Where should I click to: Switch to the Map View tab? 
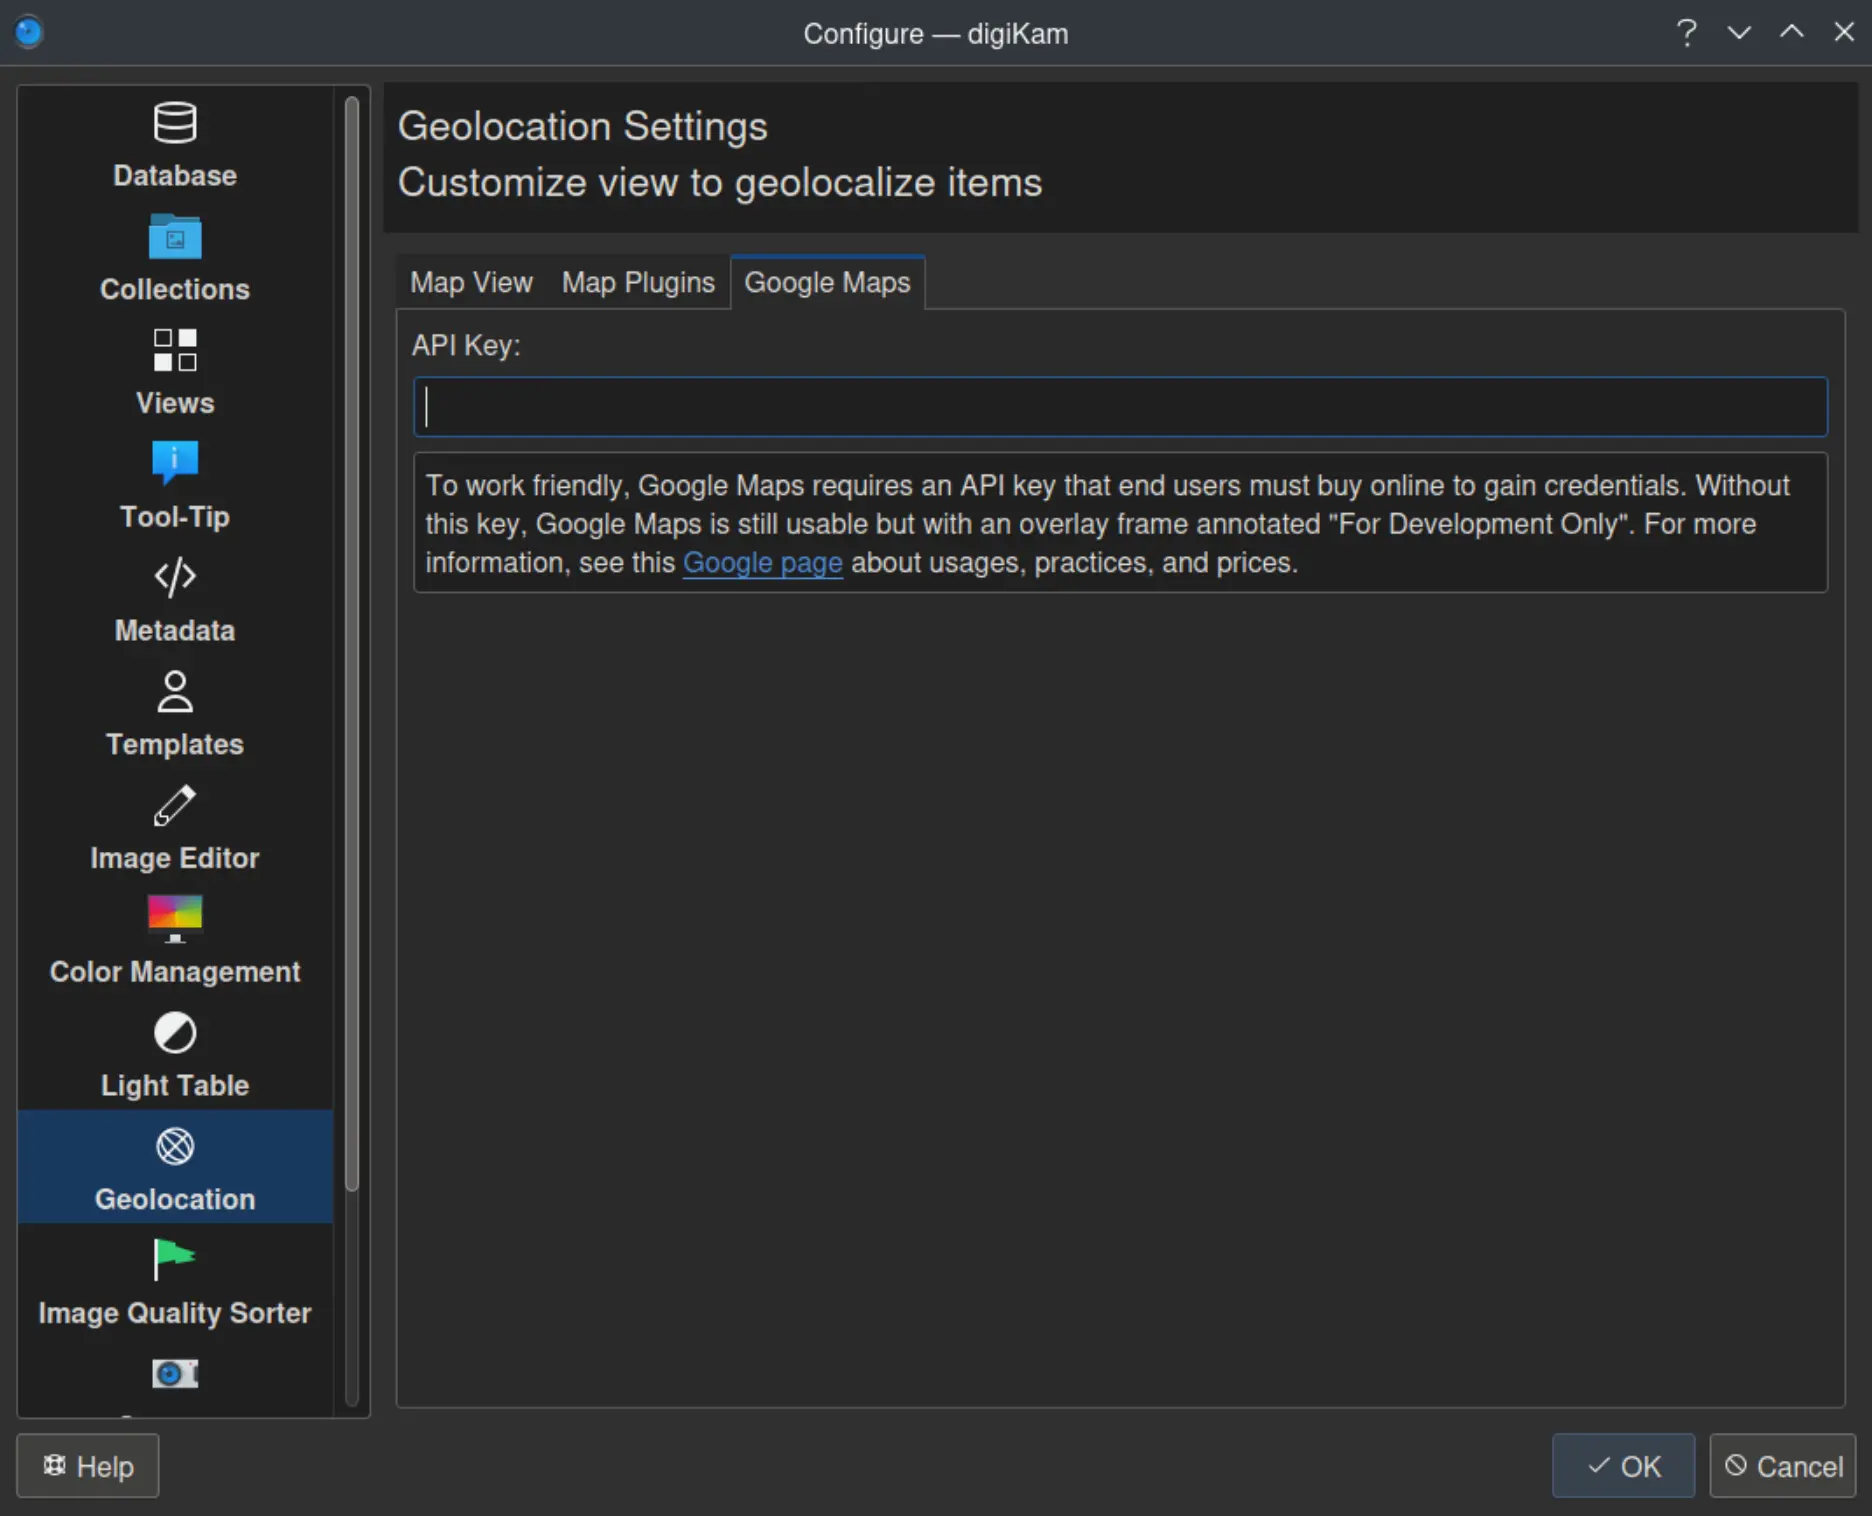tap(471, 283)
